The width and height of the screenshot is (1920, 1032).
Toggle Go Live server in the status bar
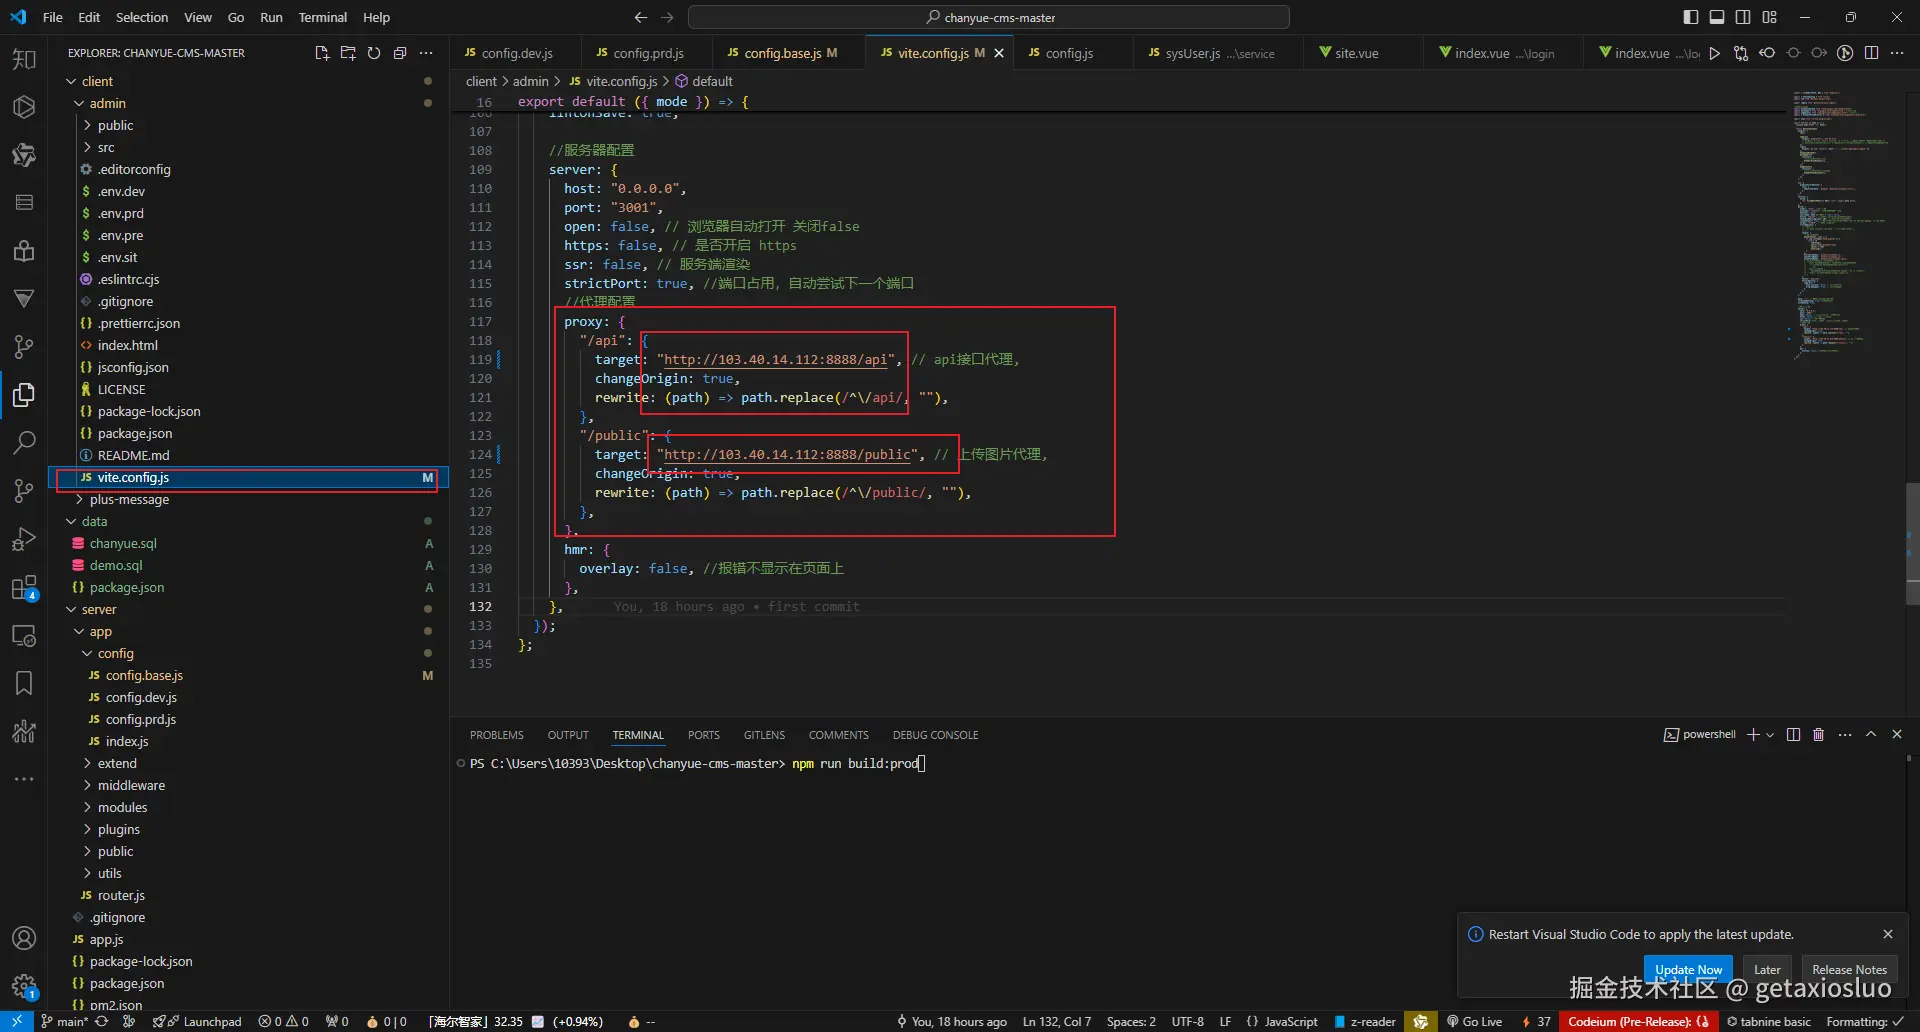1474,1022
